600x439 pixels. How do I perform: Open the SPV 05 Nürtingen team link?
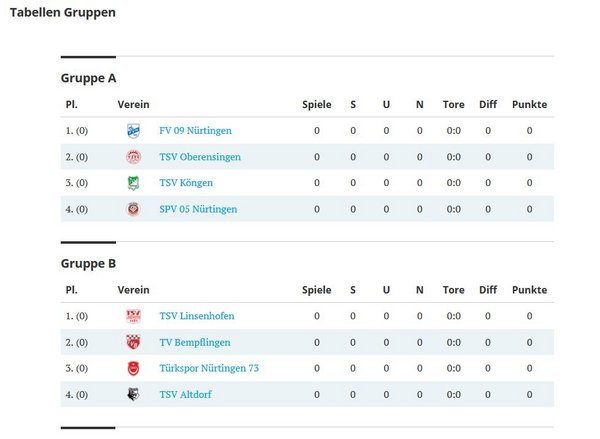coord(198,209)
